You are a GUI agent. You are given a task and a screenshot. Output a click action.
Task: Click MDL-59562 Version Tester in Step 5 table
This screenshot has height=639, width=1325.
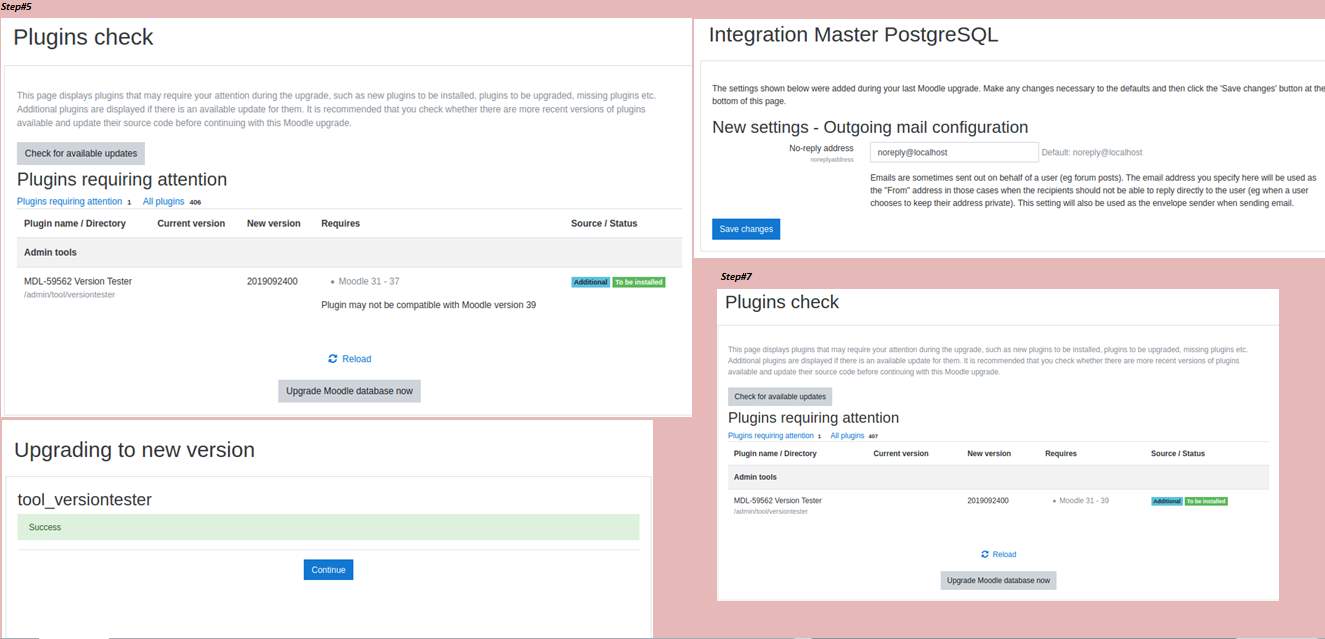pyautogui.click(x=78, y=281)
